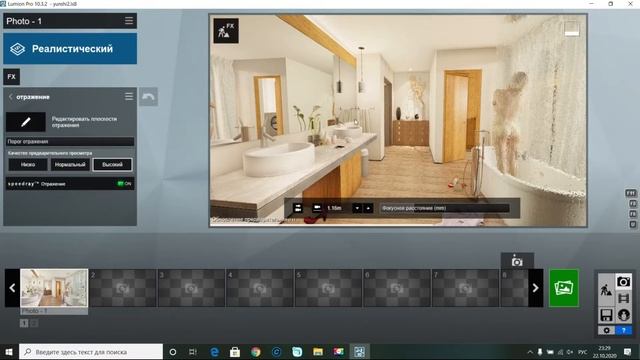
Task: Open the 360 Panorama mode
Action: pyautogui.click(x=623, y=315)
